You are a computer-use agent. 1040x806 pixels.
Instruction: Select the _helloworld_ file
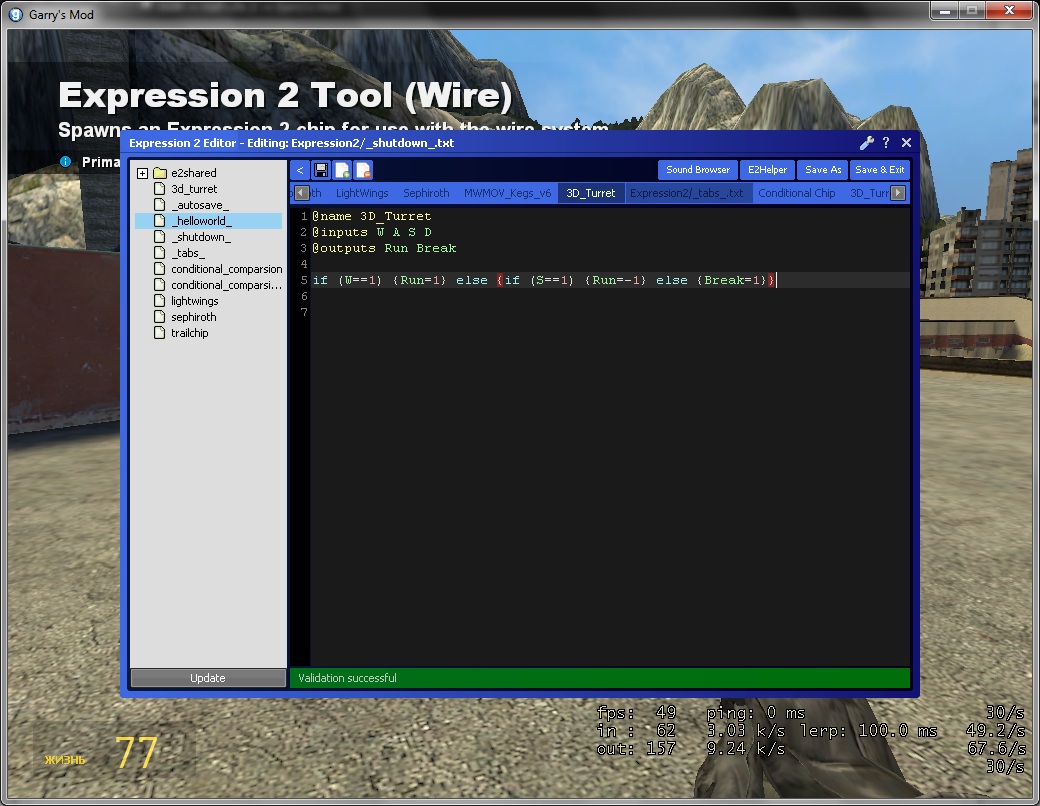[208, 221]
